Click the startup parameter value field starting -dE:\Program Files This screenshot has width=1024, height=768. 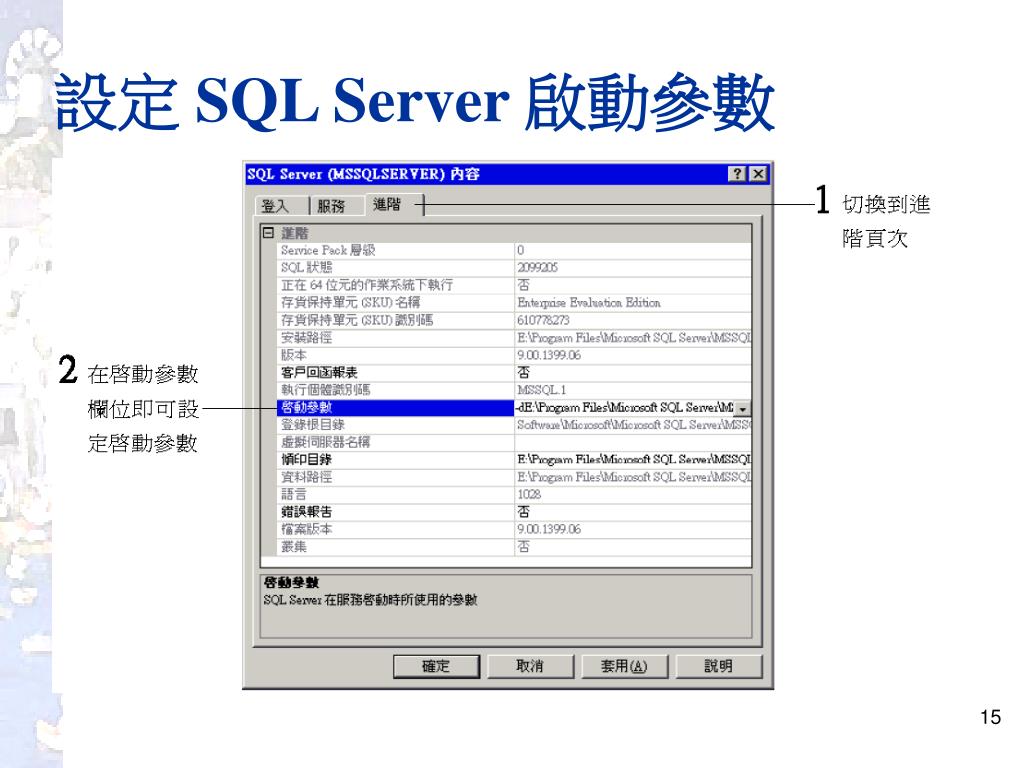point(624,408)
